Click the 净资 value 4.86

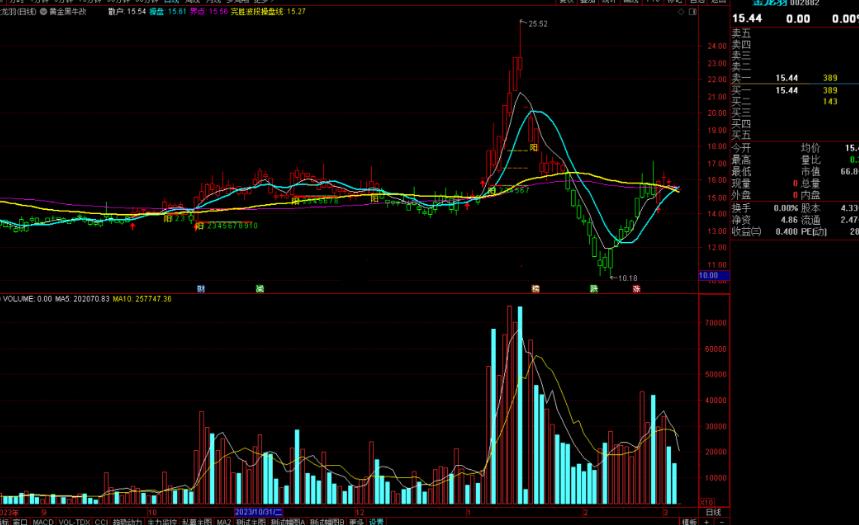[789, 220]
